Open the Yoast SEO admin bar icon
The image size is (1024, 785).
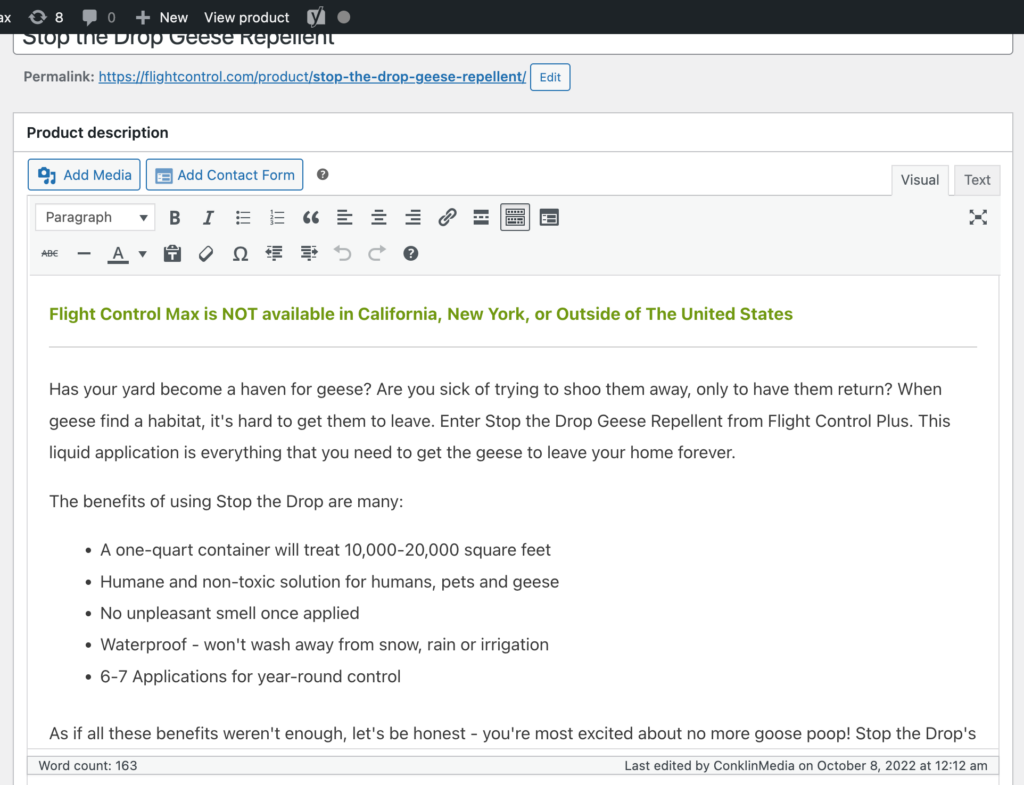[316, 18]
